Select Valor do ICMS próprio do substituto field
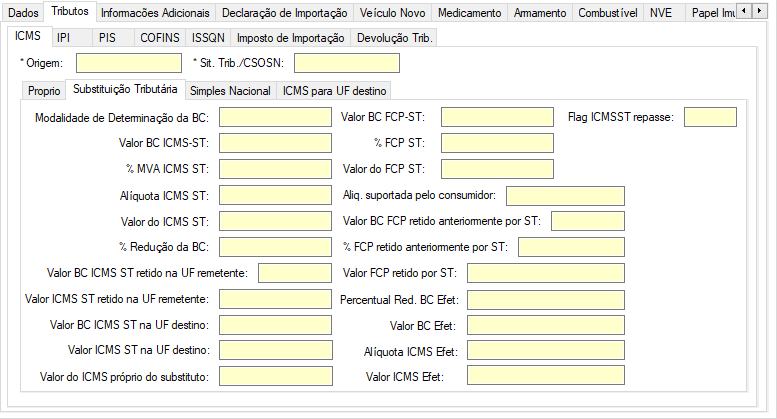This screenshot has width=777, height=419. pyautogui.click(x=276, y=376)
